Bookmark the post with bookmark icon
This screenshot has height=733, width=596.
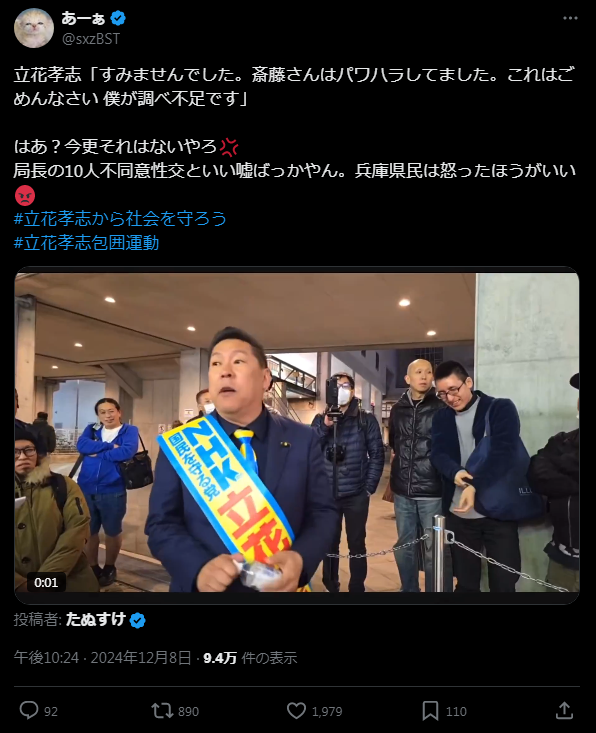click(x=430, y=711)
